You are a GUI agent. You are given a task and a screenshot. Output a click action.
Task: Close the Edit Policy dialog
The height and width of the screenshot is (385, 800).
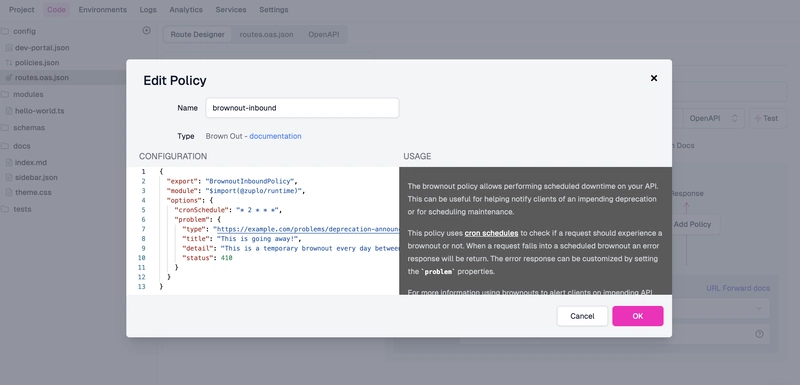(x=654, y=78)
